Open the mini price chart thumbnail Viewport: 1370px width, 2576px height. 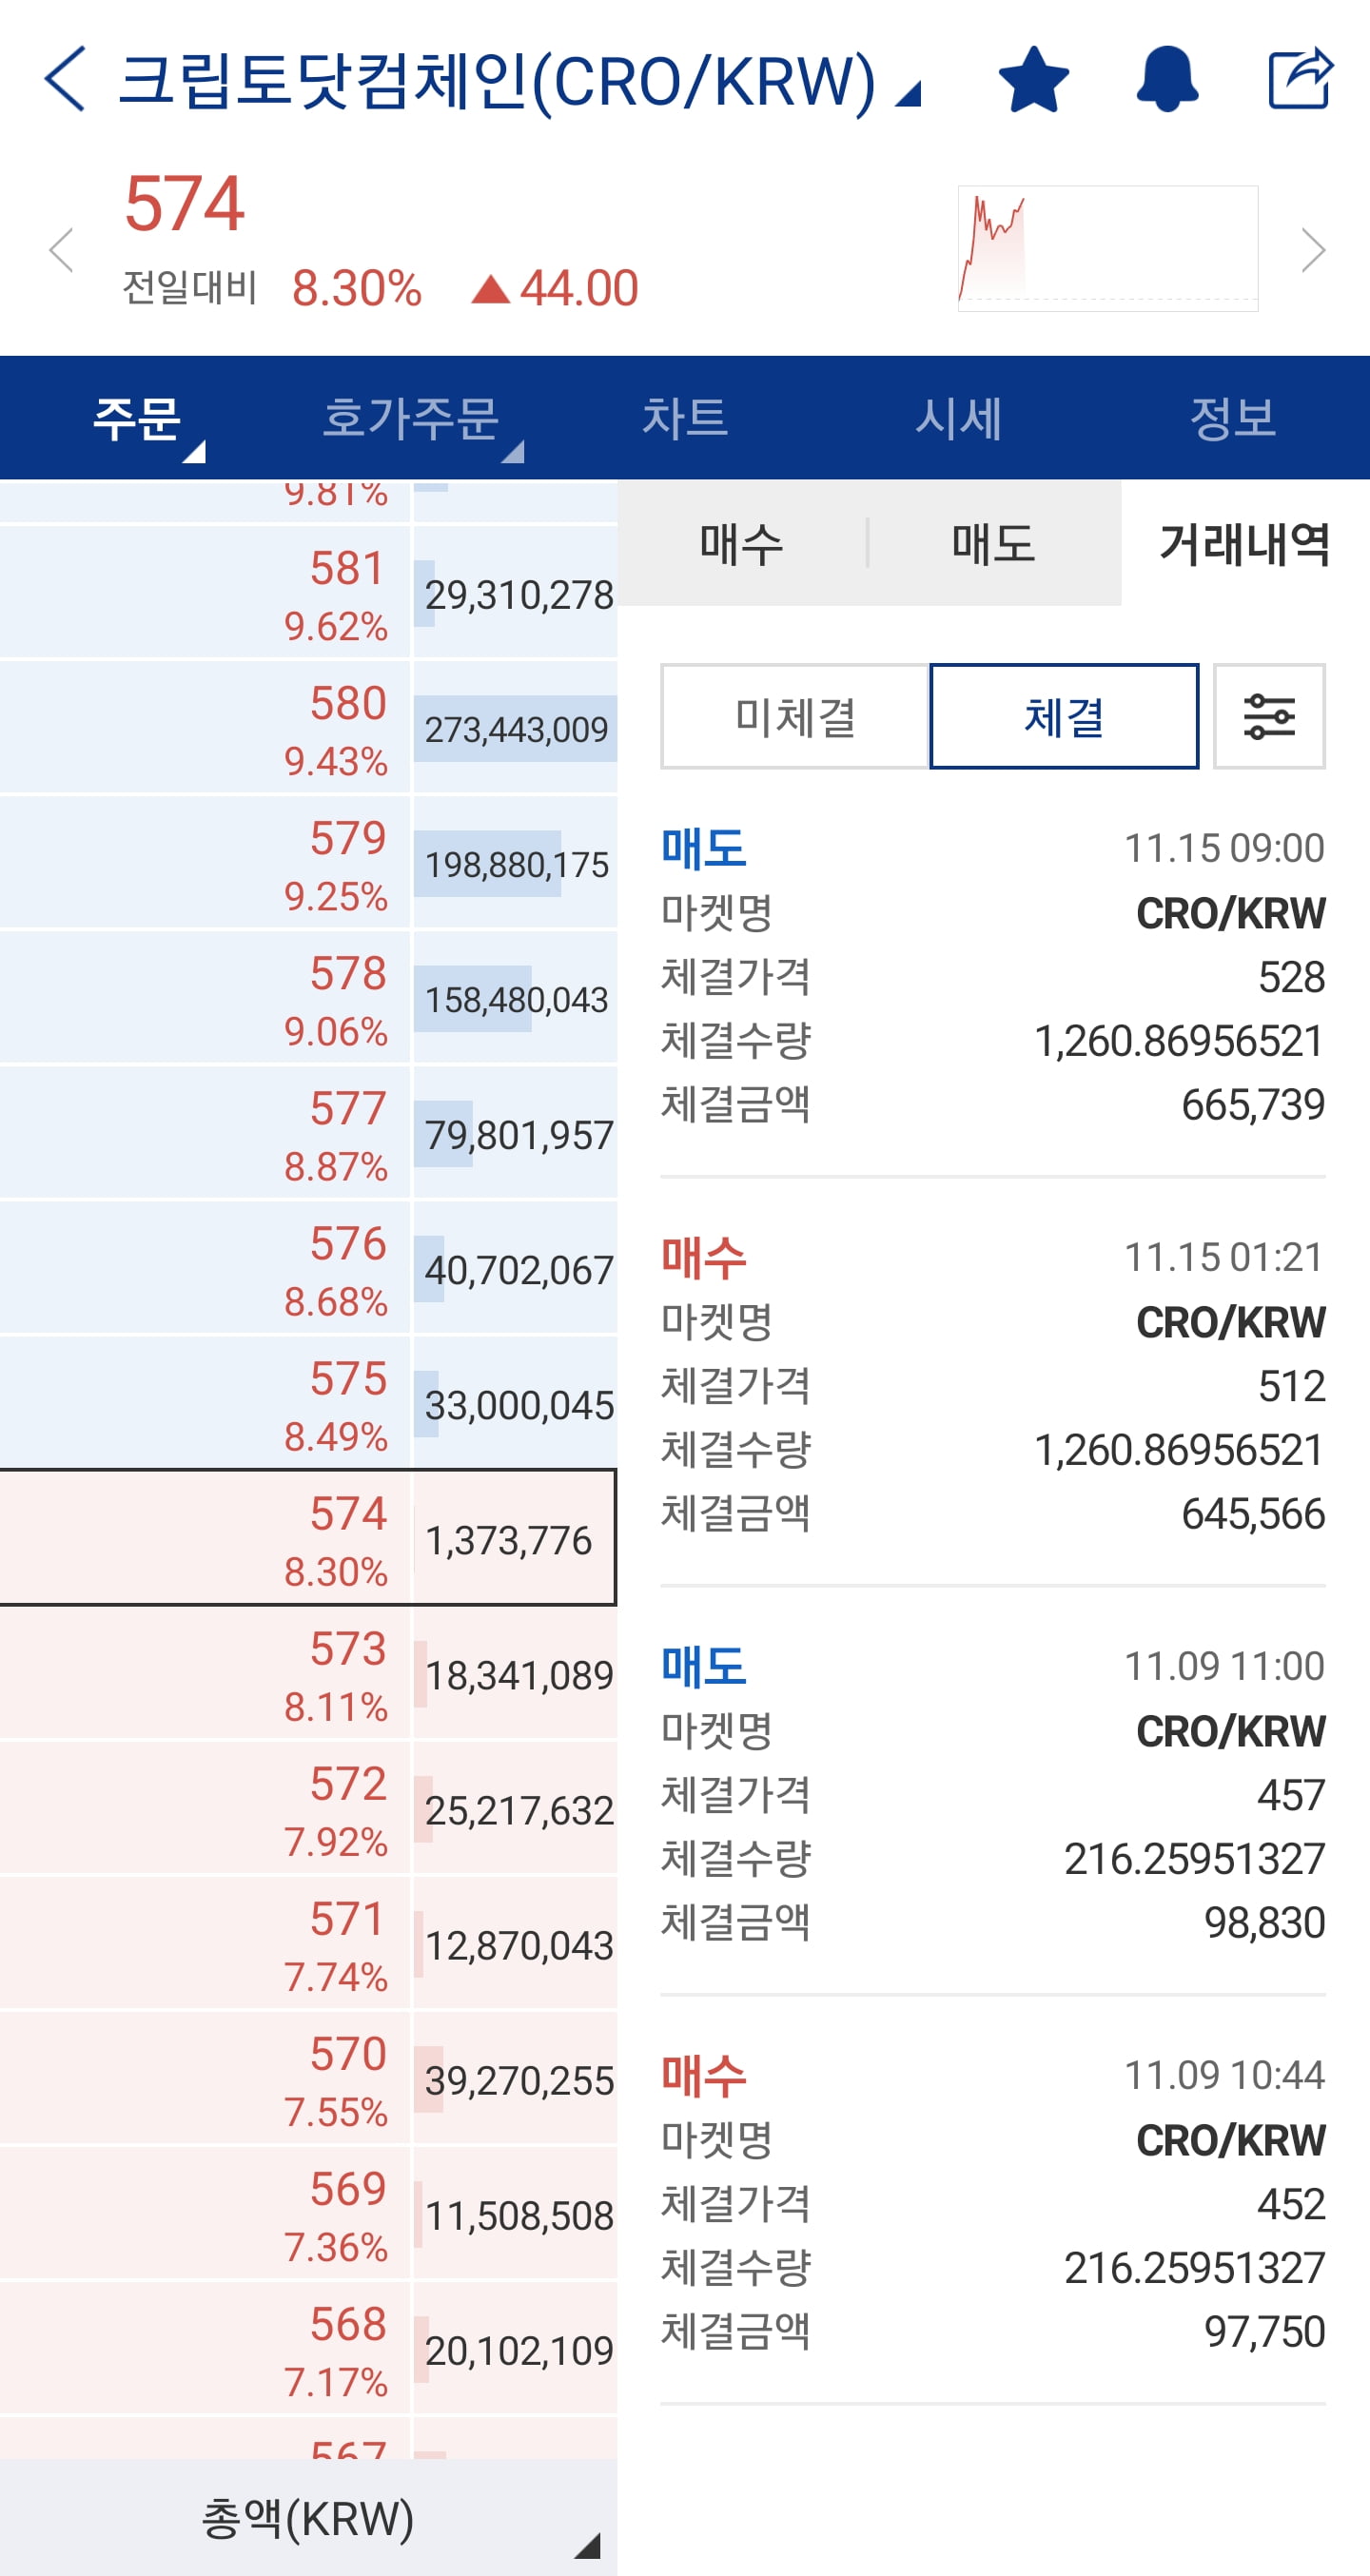click(1108, 248)
